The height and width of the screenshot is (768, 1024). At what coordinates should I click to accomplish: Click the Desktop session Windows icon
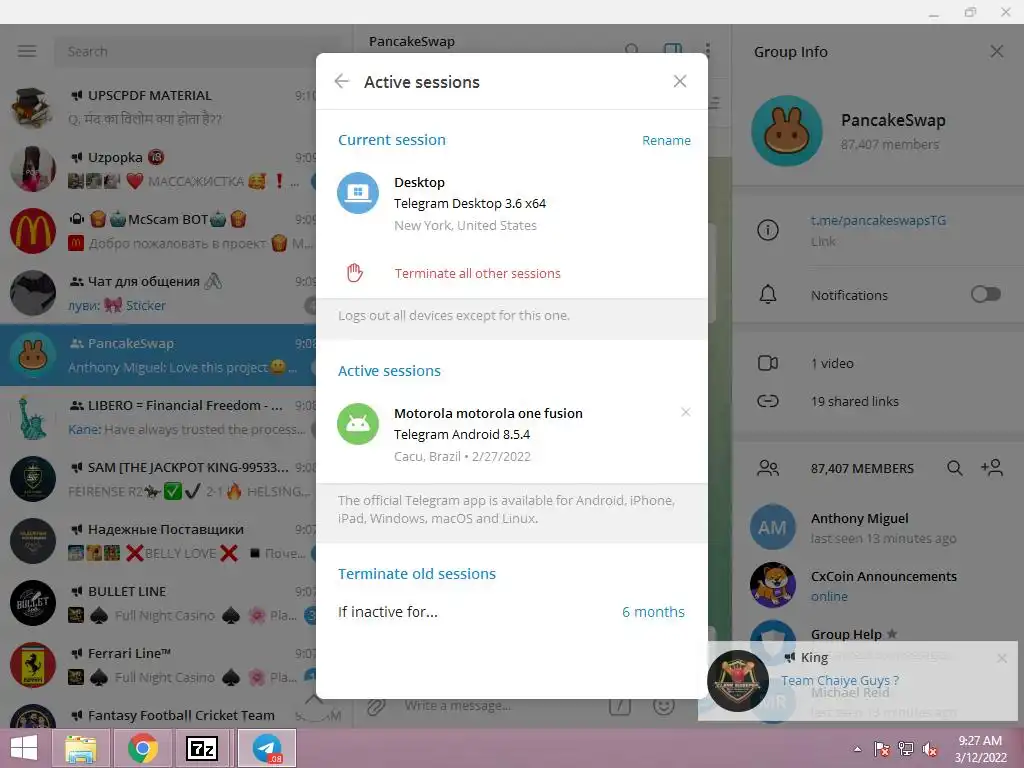pos(358,193)
